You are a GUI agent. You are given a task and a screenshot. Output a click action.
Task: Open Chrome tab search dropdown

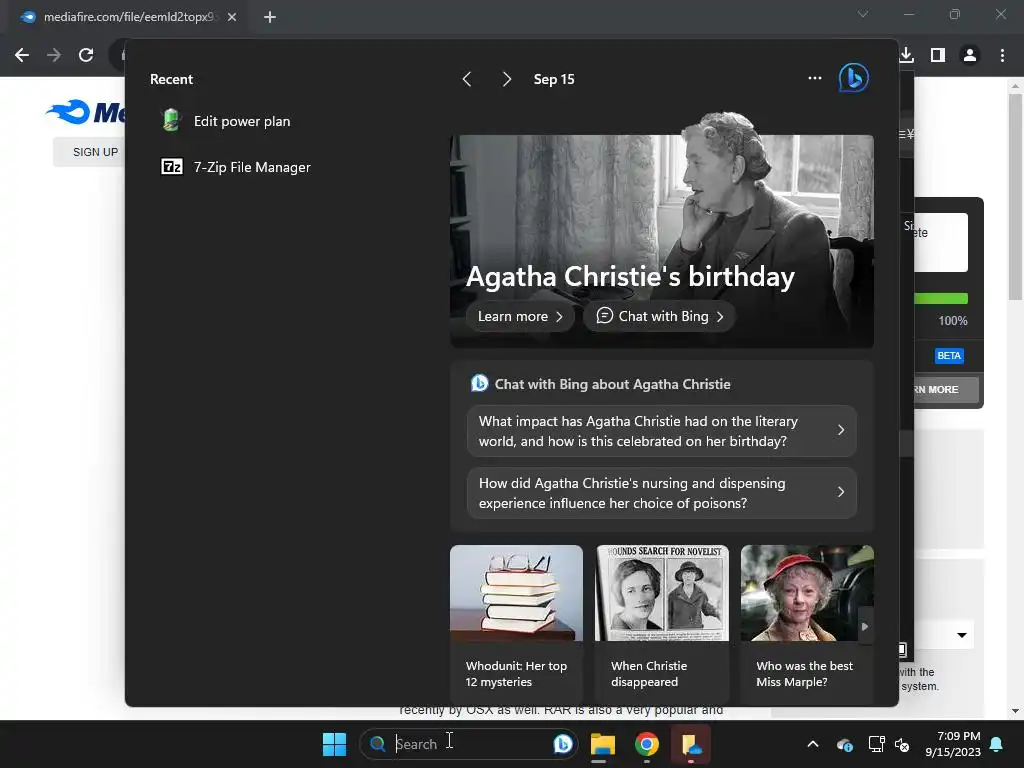click(x=863, y=14)
